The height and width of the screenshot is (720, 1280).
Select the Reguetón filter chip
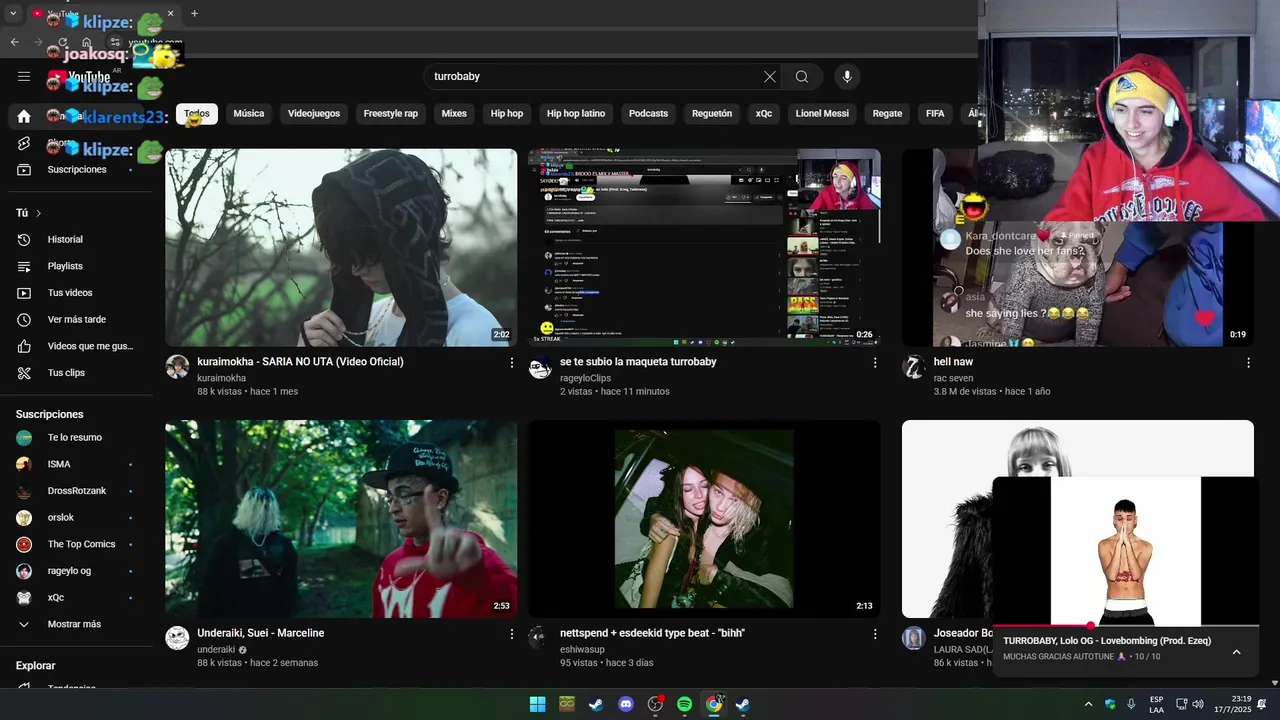(712, 114)
